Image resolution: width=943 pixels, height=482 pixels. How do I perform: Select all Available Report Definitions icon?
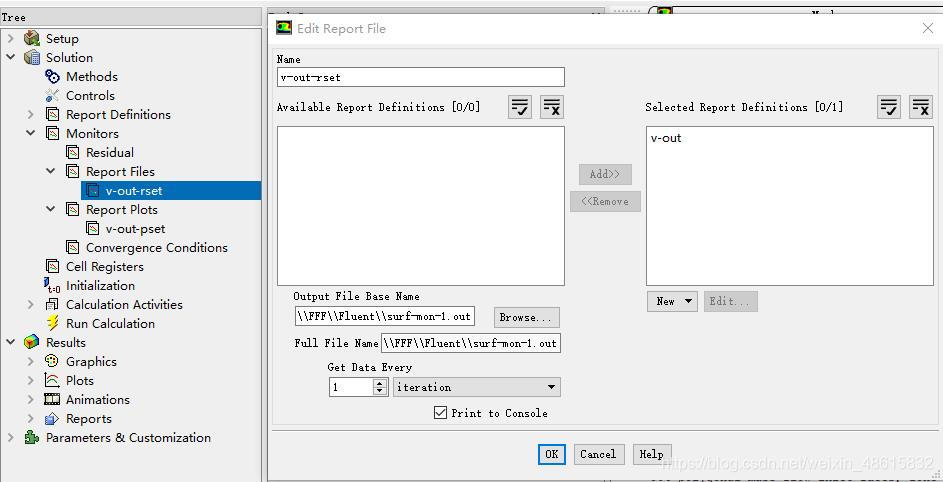pos(520,108)
